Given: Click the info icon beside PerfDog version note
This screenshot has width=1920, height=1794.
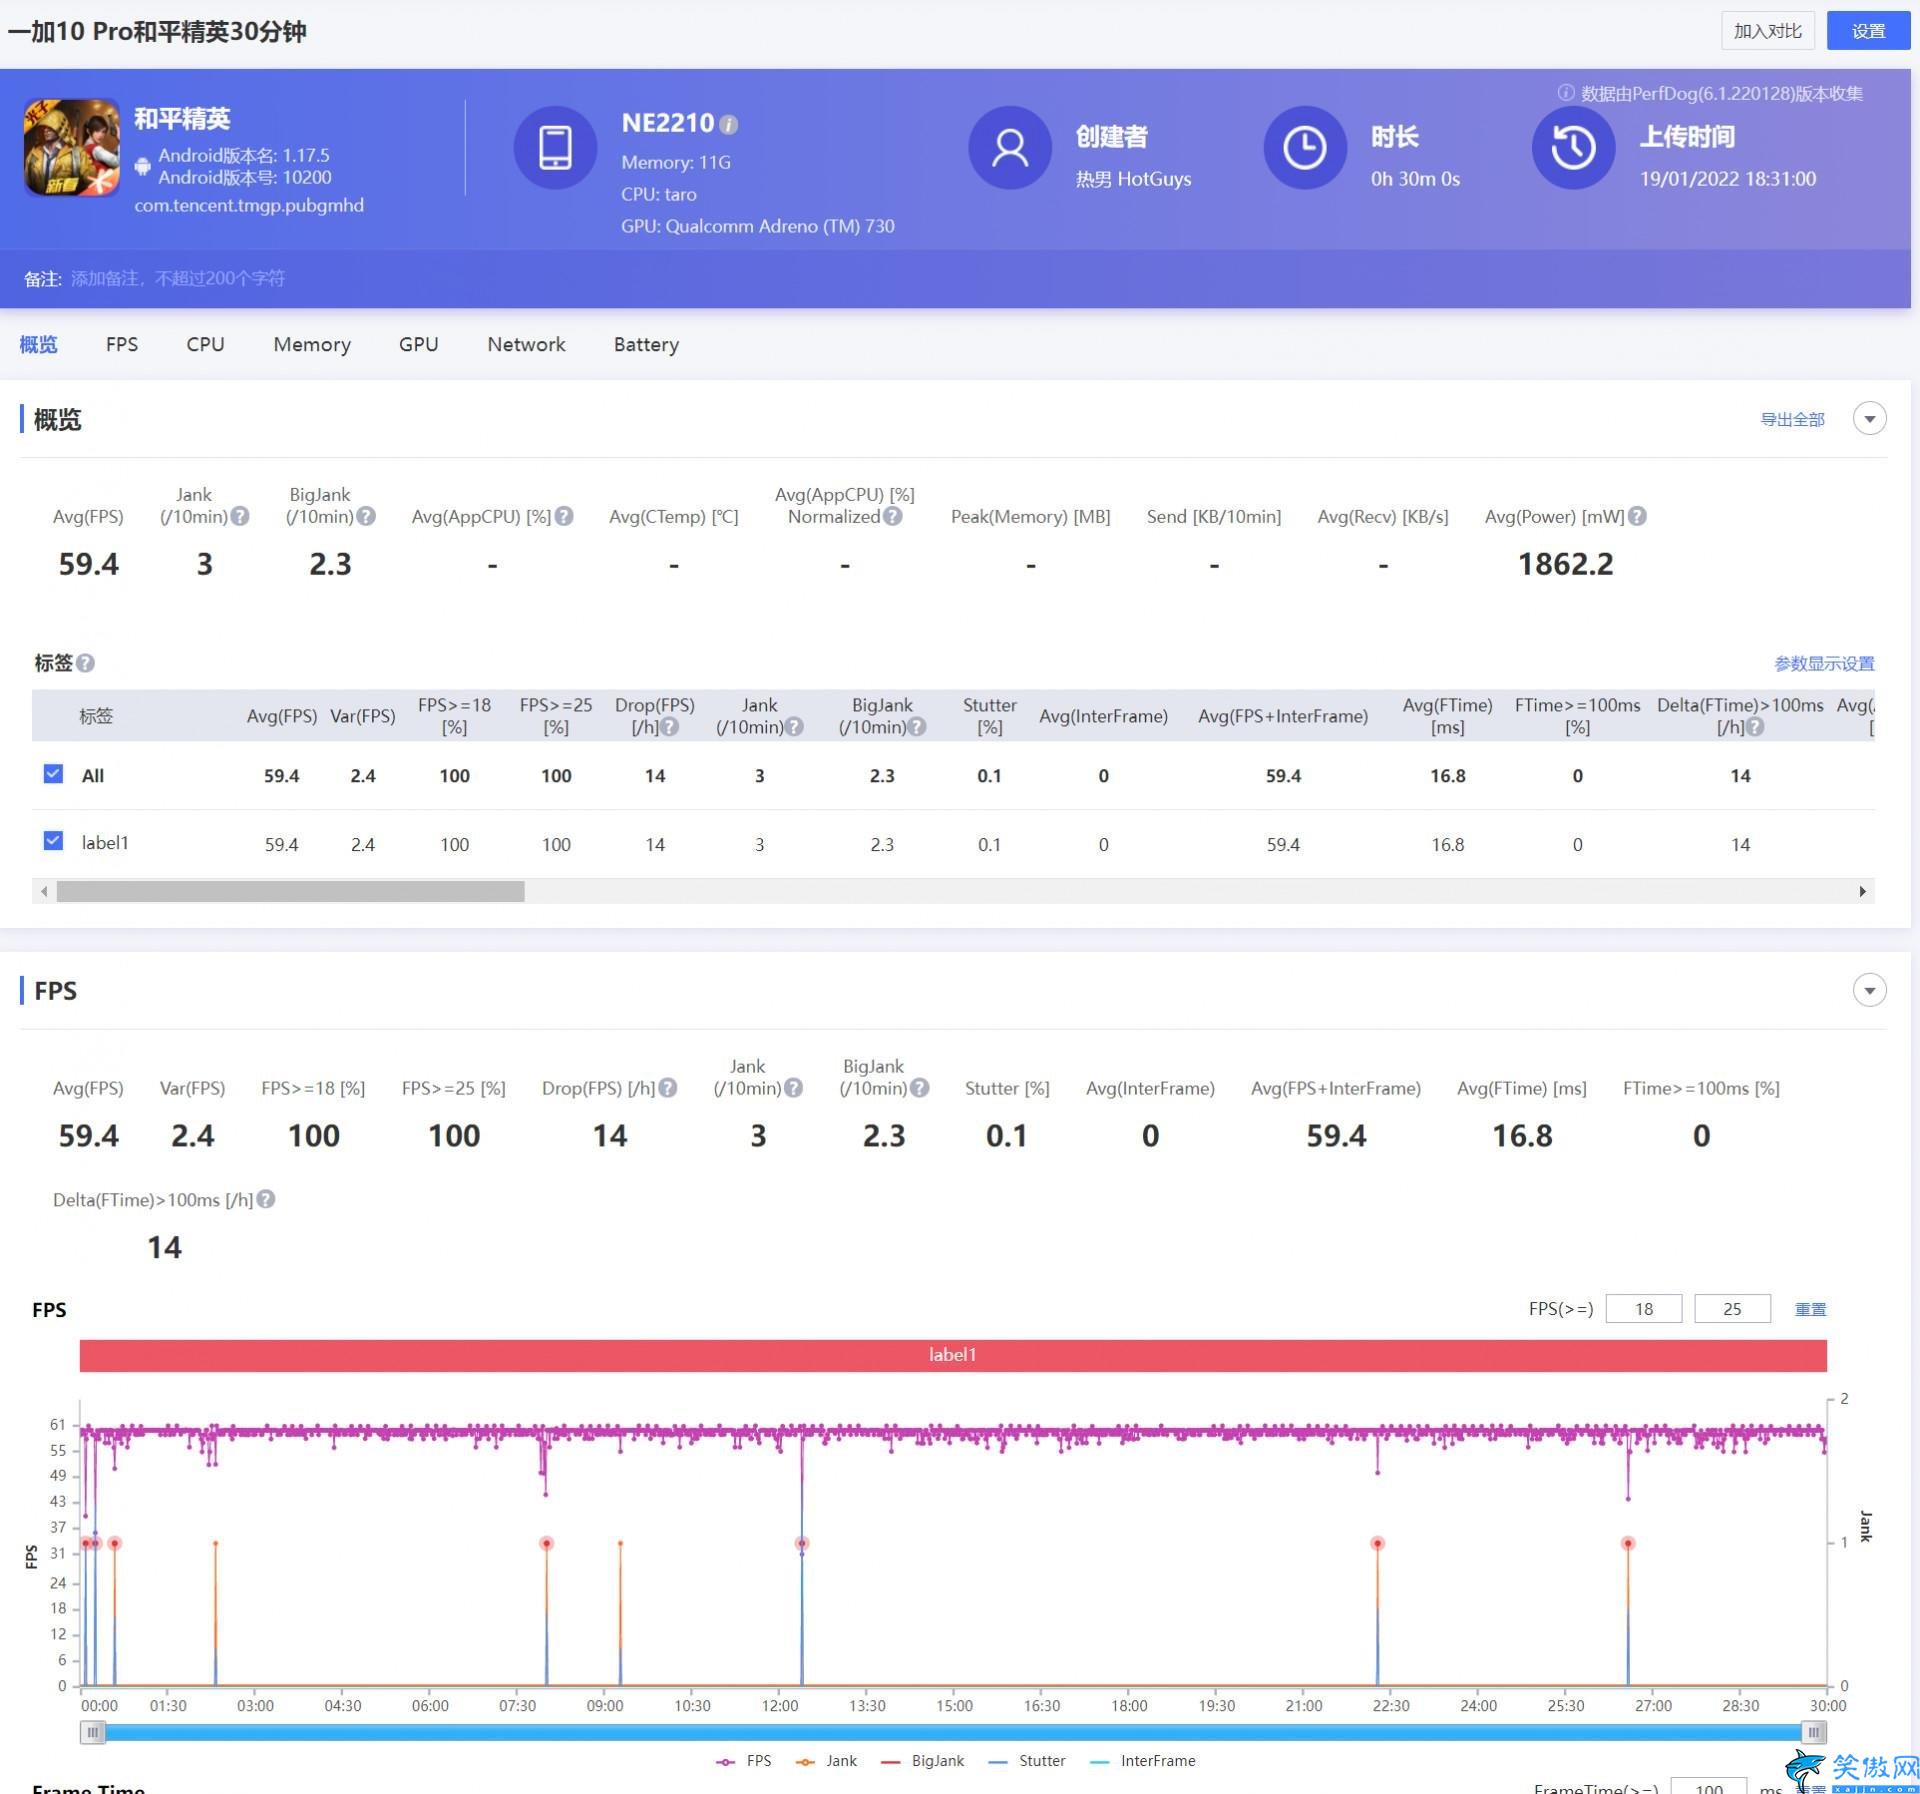Looking at the screenshot, I should pos(1566,93).
